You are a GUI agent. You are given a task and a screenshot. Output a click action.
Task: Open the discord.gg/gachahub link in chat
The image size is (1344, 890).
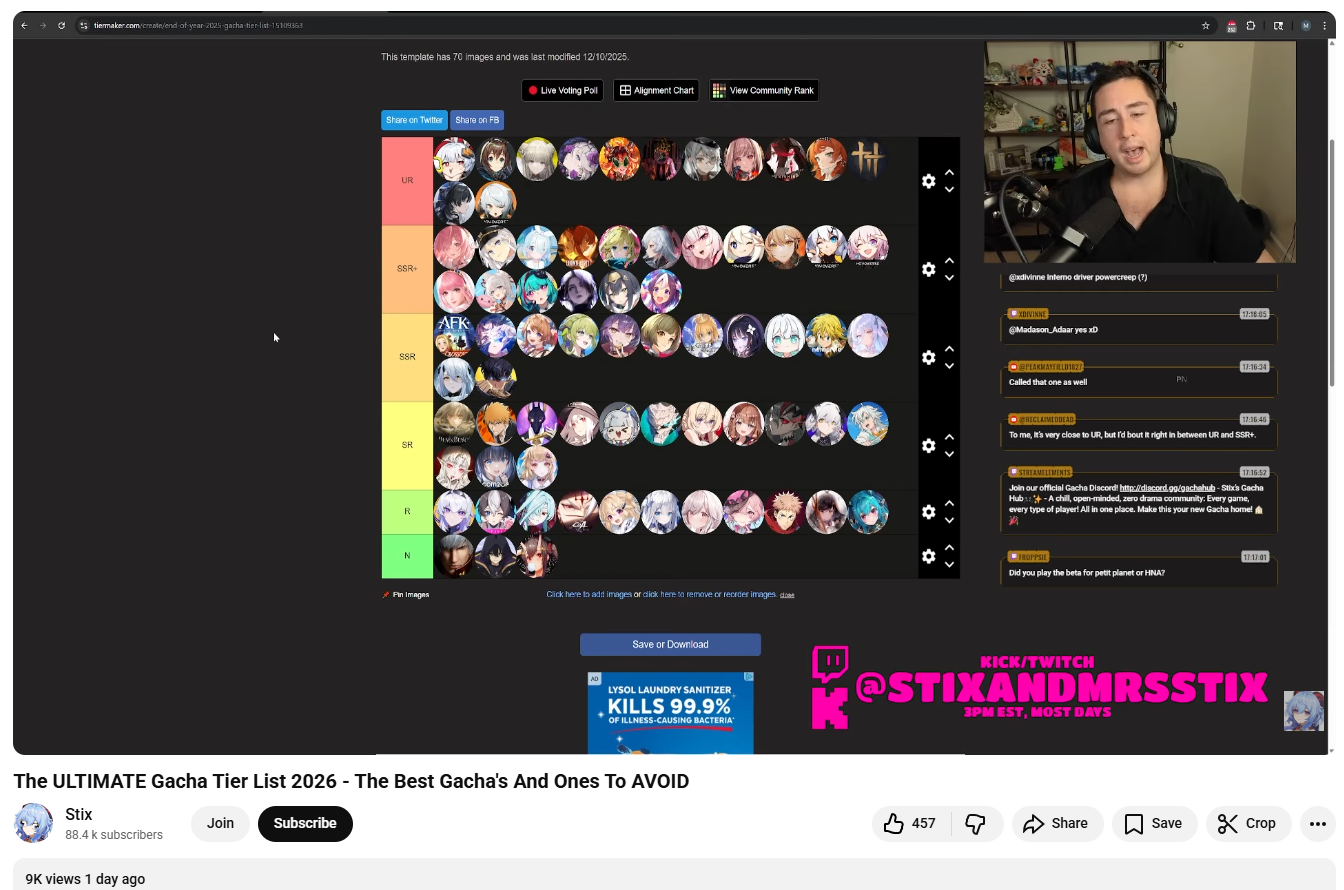pyautogui.click(x=1167, y=488)
